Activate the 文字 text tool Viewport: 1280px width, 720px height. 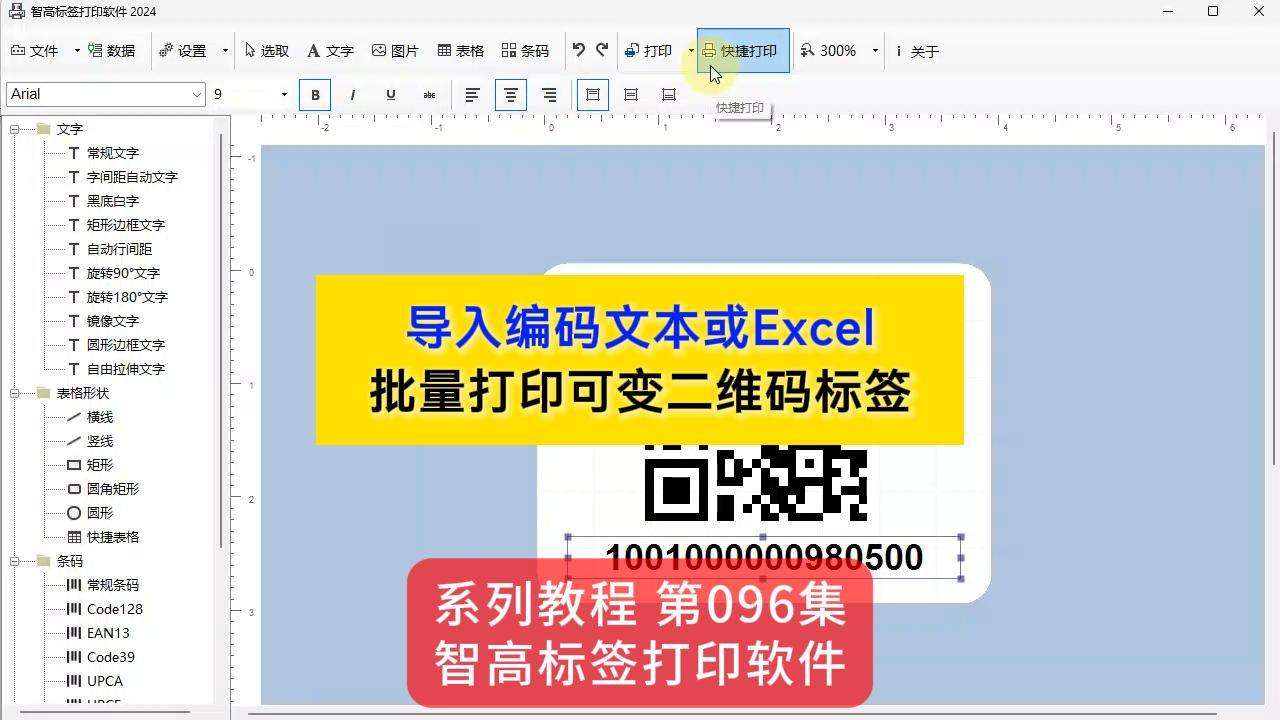click(x=330, y=50)
